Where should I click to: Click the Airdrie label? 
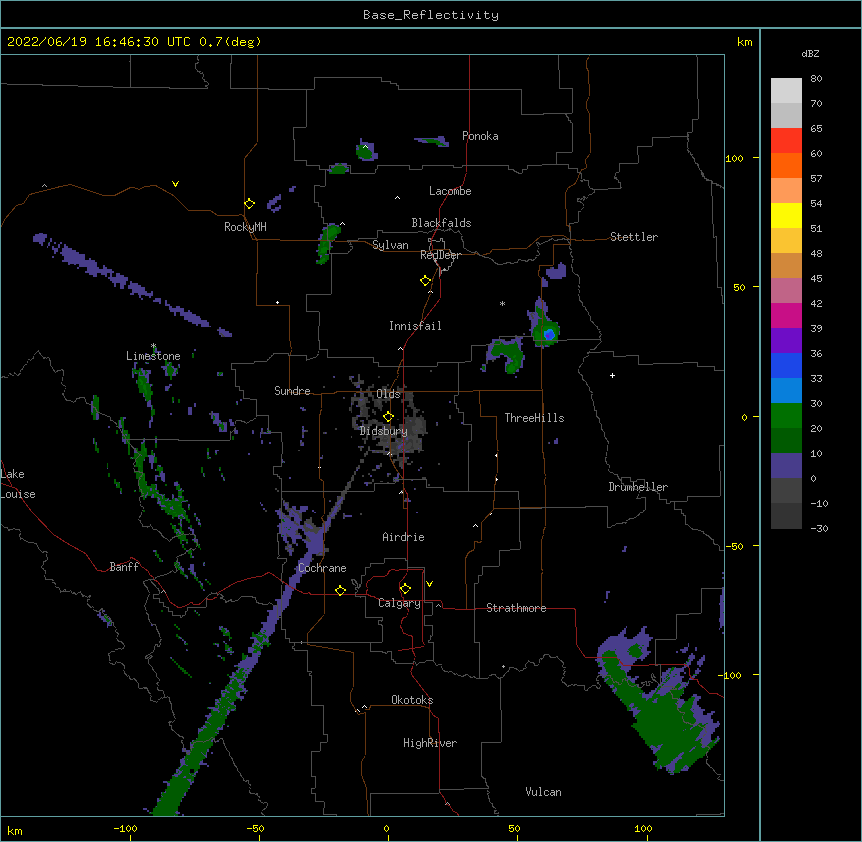point(403,537)
